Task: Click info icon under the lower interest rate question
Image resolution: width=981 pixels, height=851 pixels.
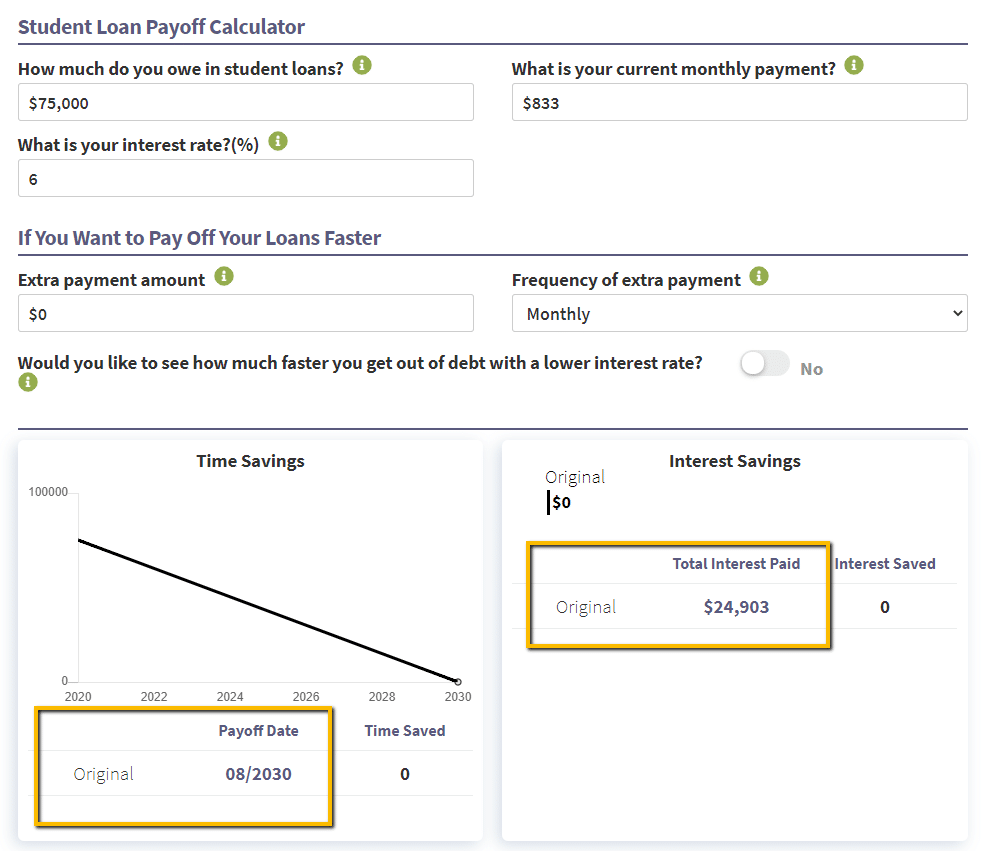Action: tap(27, 382)
